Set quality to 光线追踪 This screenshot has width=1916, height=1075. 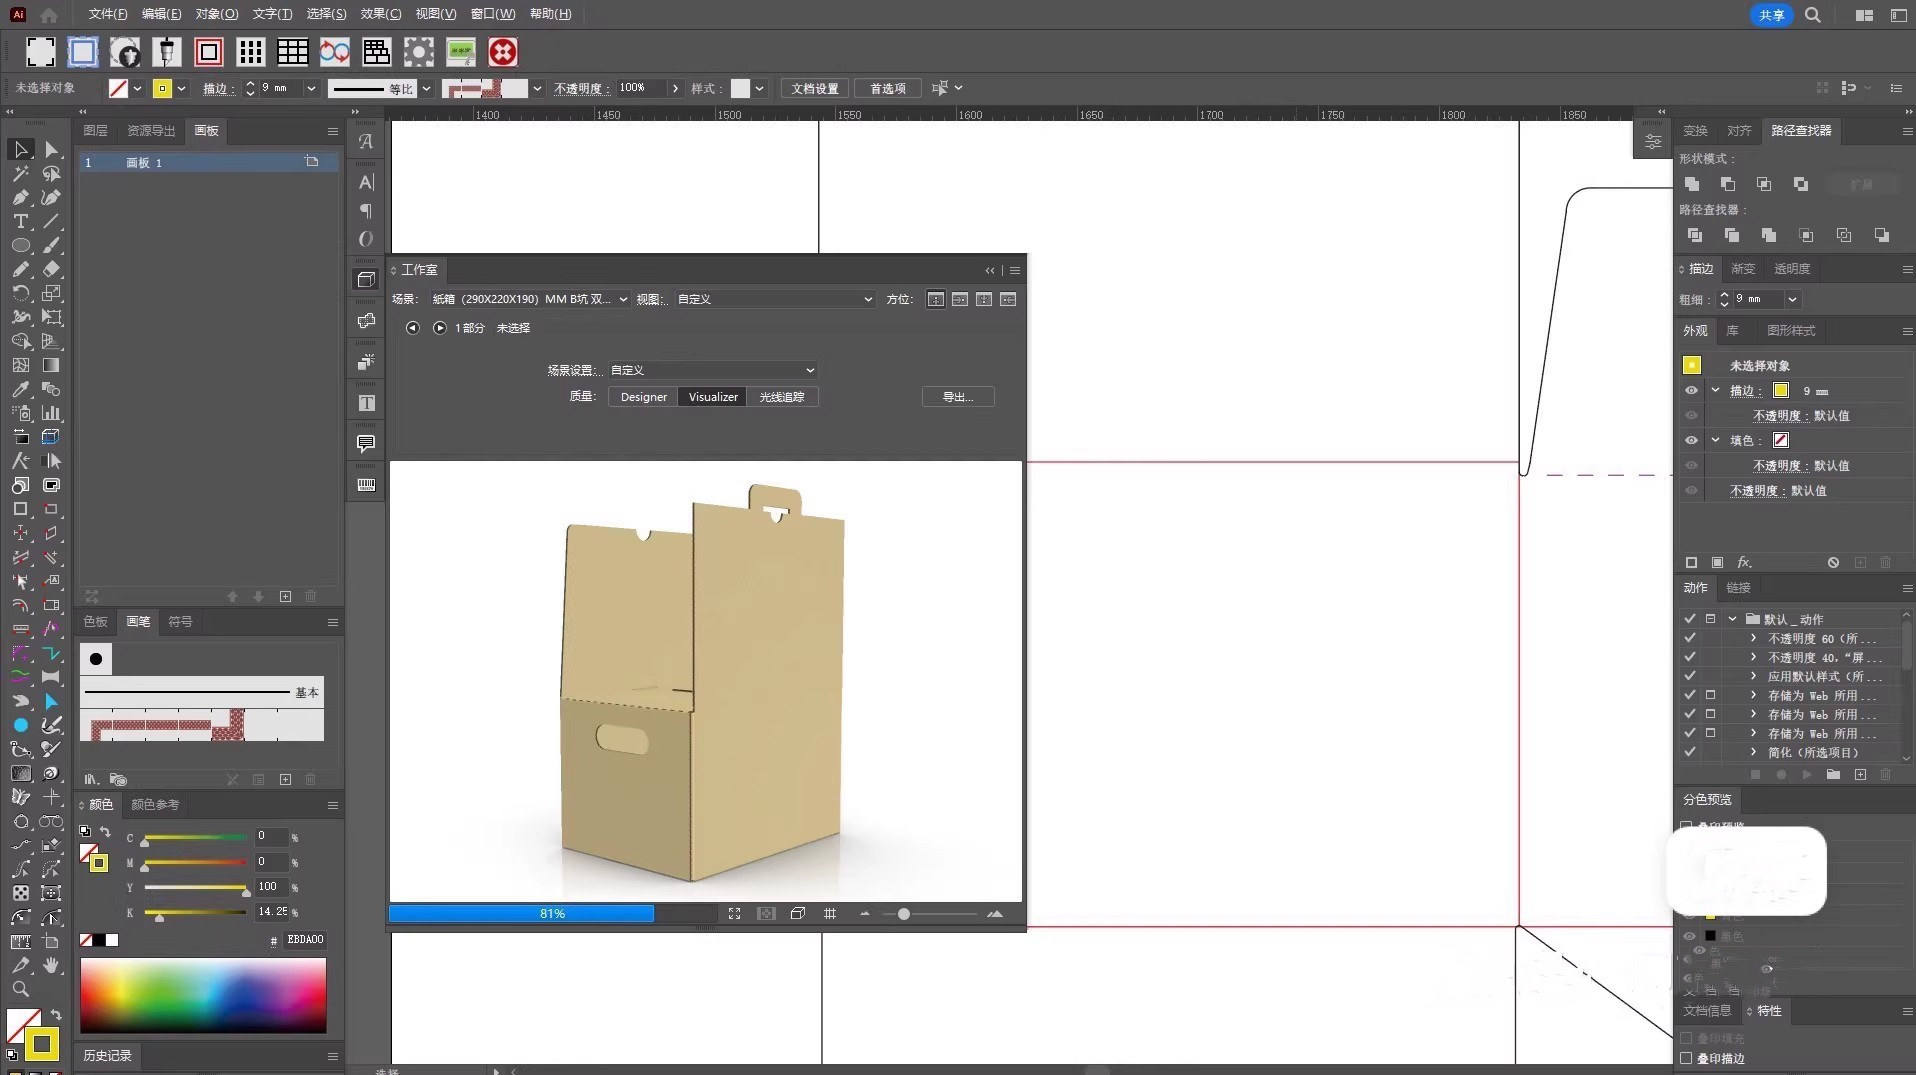pos(782,397)
